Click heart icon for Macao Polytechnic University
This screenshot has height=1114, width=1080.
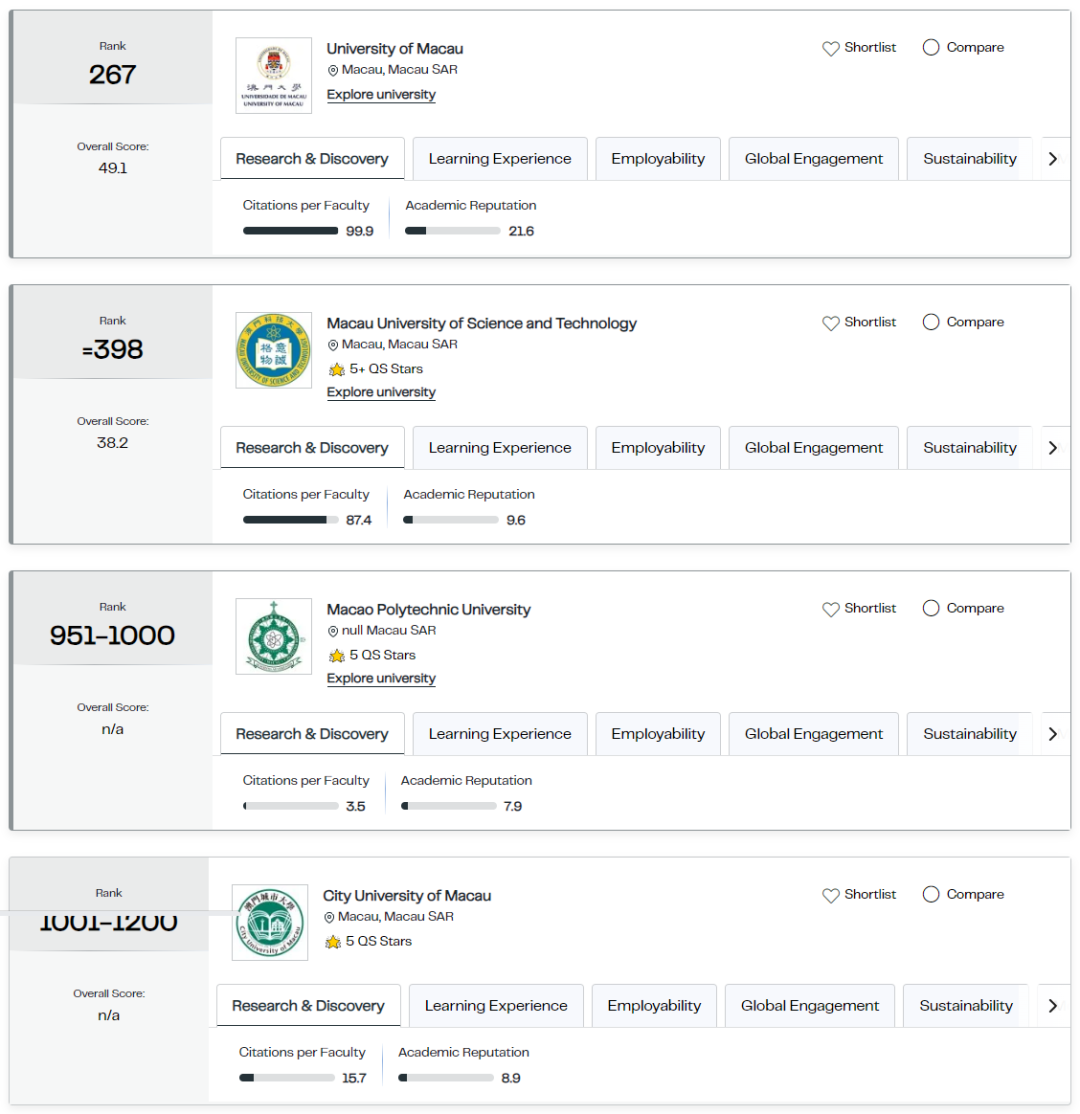point(831,609)
